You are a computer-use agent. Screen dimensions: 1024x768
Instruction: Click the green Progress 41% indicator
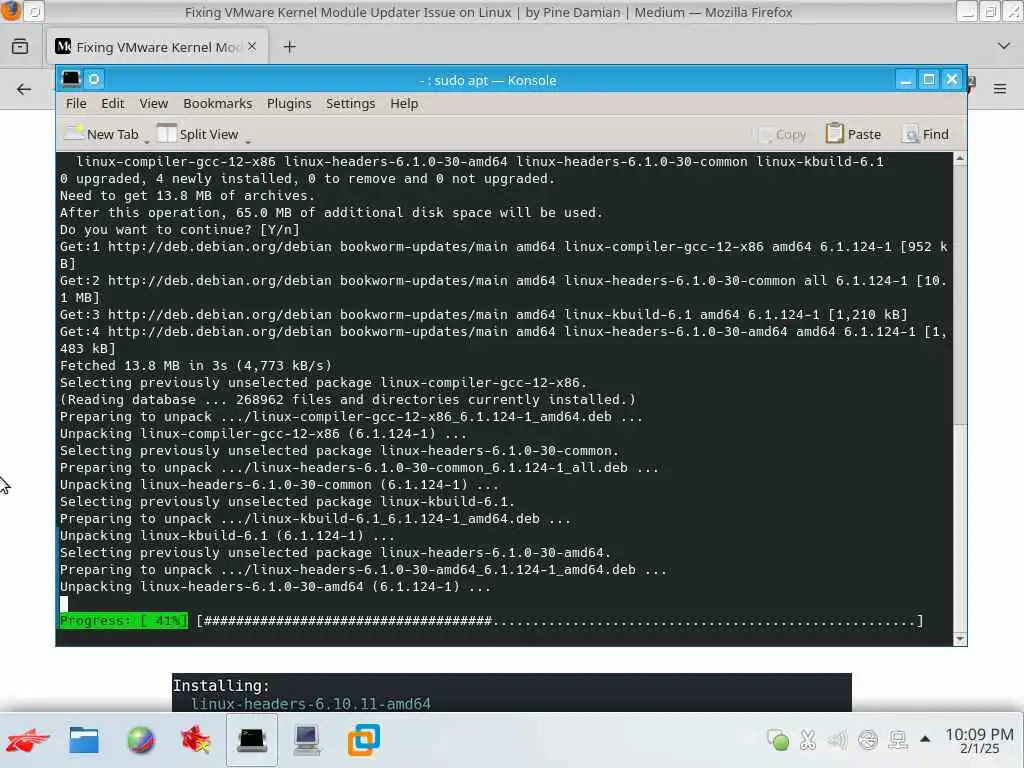click(123, 620)
